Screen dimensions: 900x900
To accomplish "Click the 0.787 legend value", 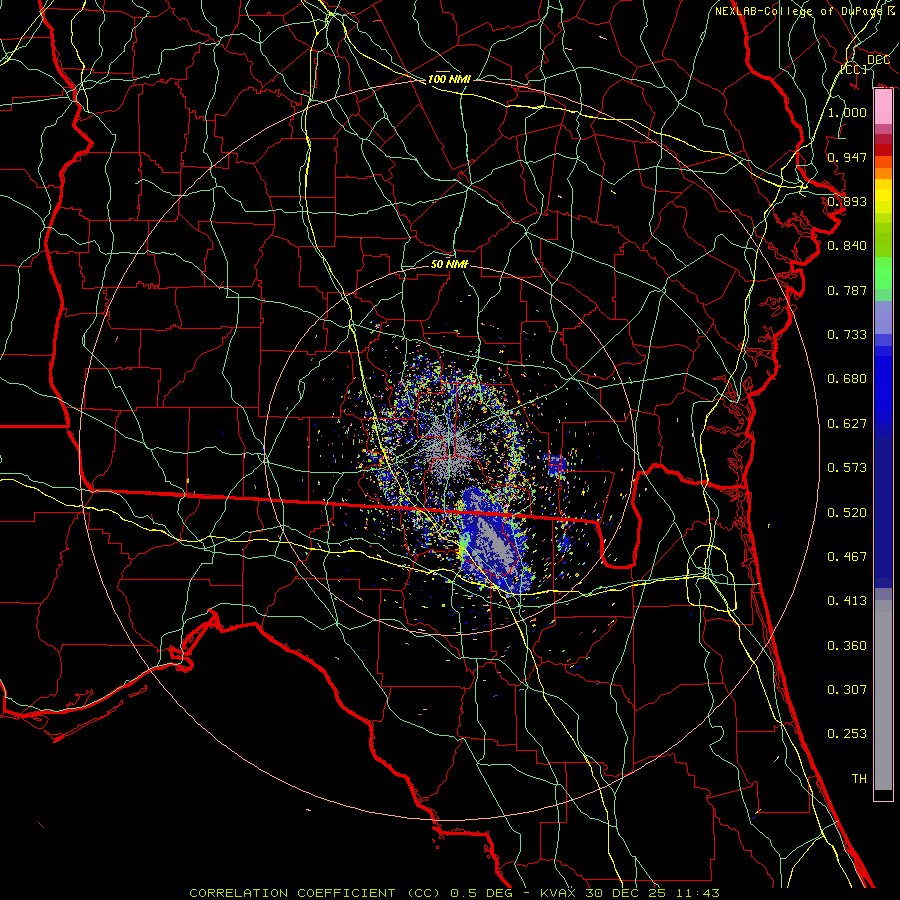I will [847, 290].
